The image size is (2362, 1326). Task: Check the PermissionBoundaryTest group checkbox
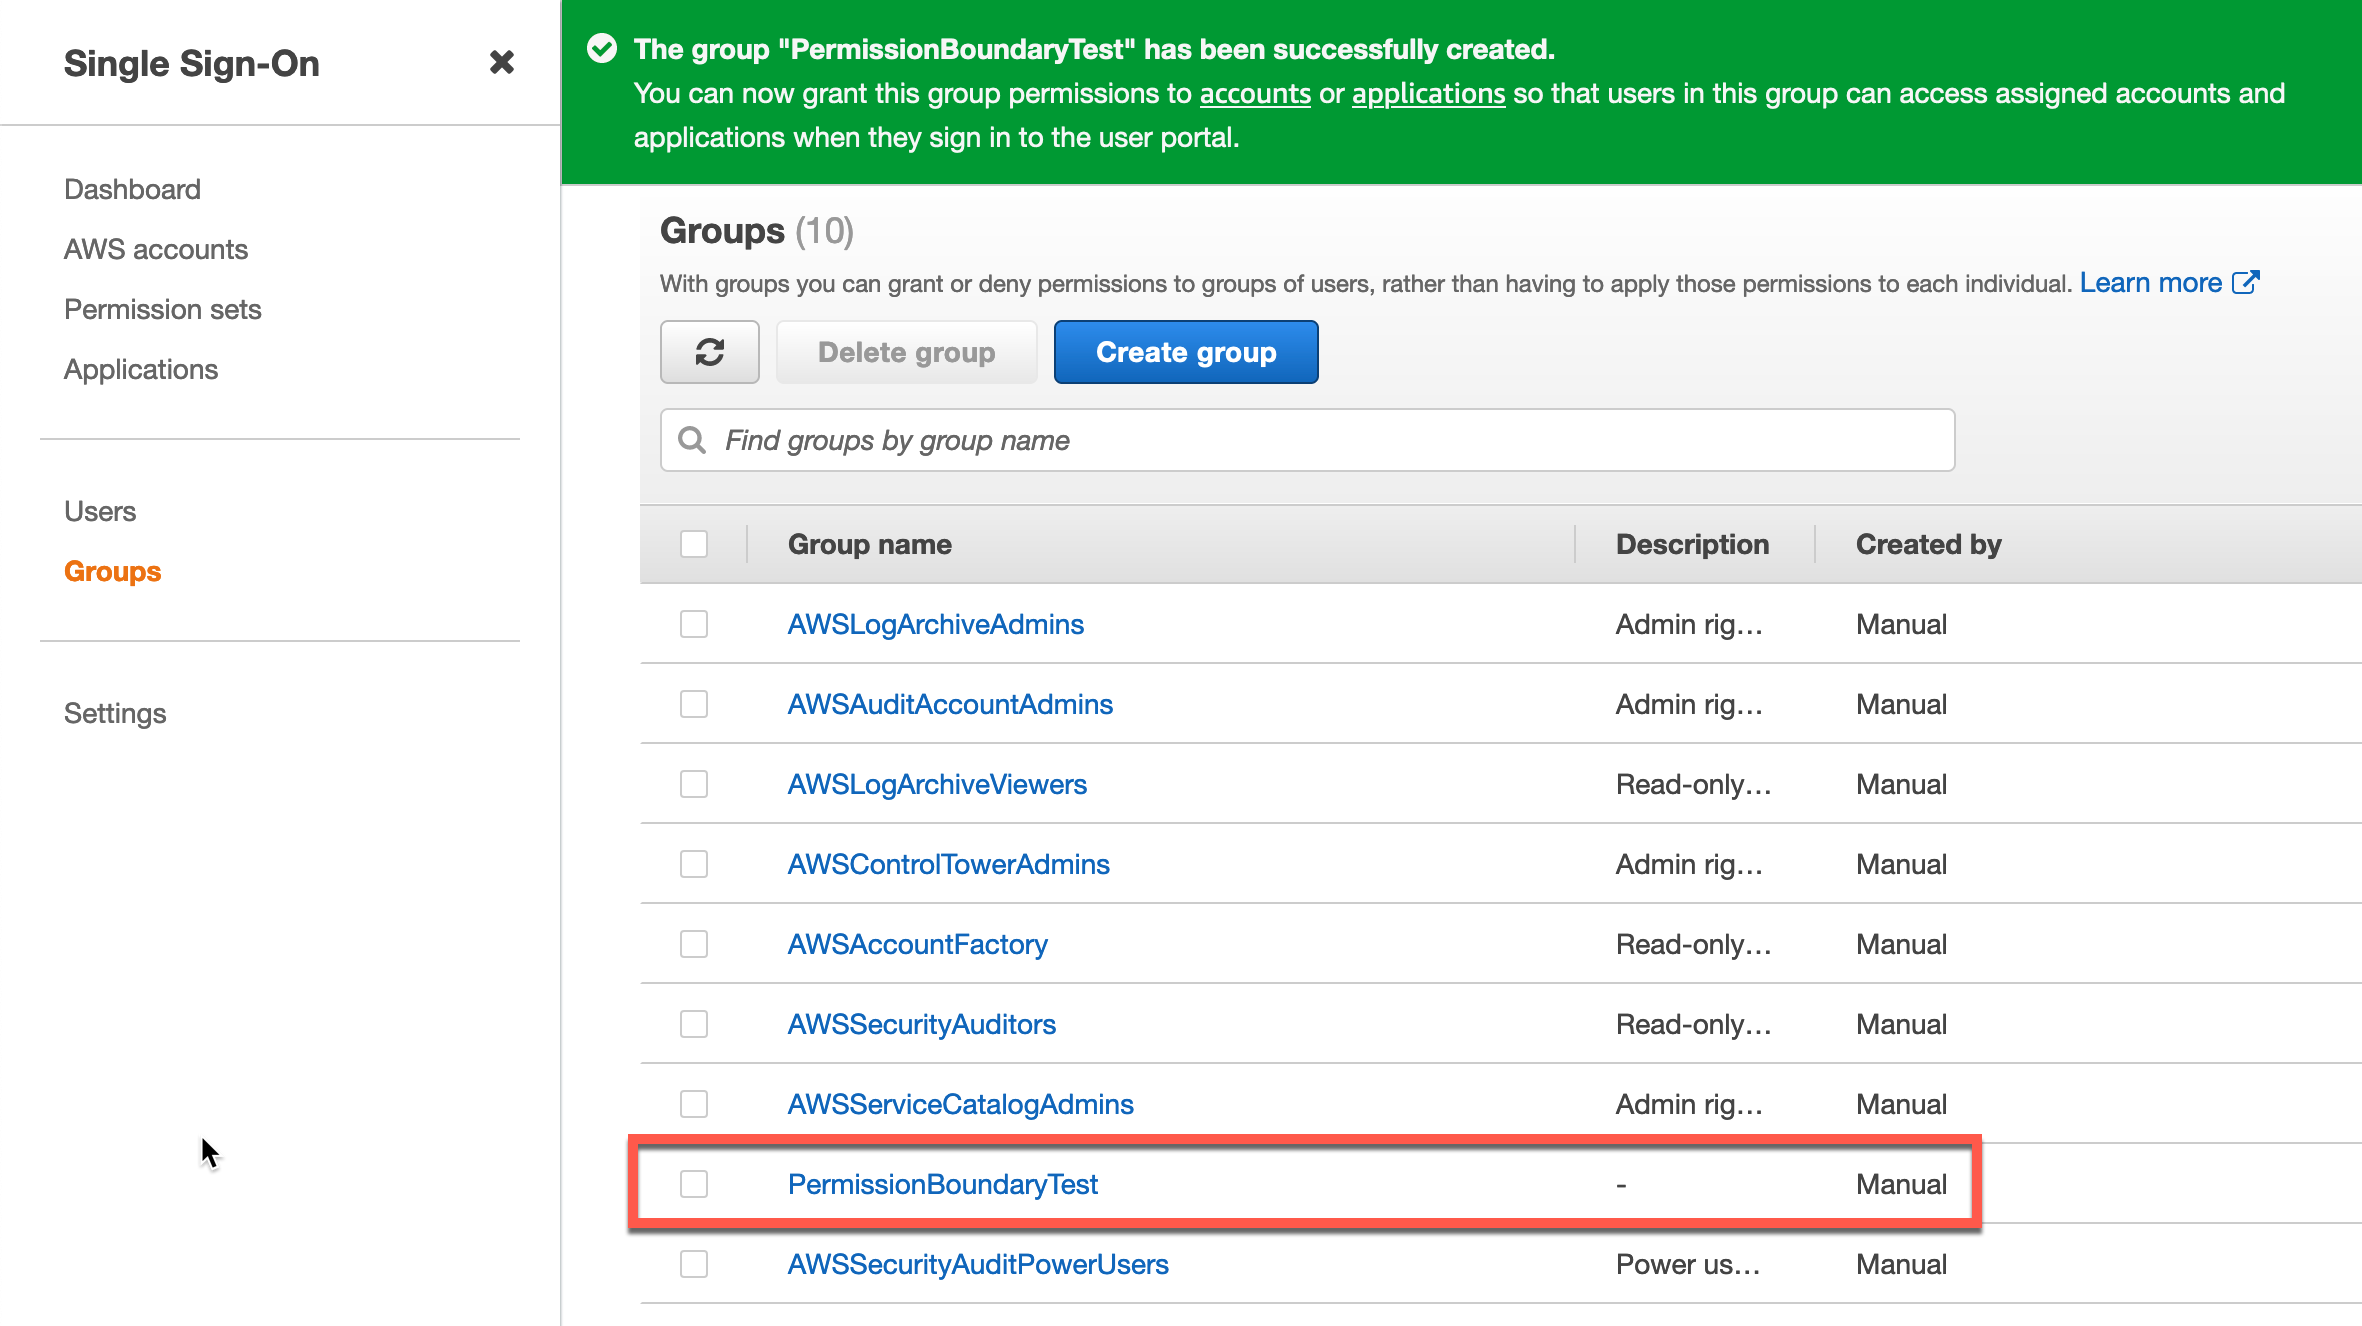694,1184
